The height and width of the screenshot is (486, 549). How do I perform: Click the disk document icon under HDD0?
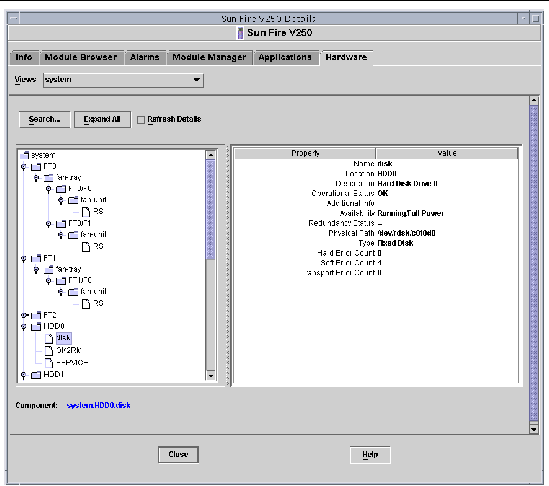coord(49,338)
